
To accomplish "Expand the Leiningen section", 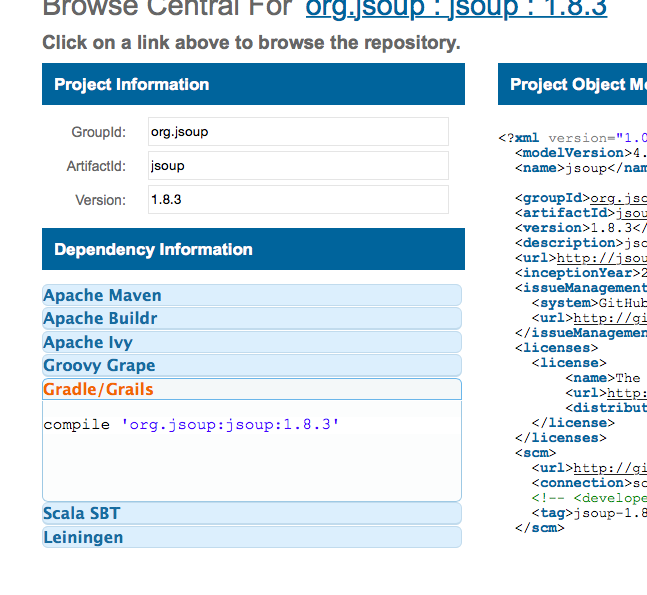I will tap(252, 537).
